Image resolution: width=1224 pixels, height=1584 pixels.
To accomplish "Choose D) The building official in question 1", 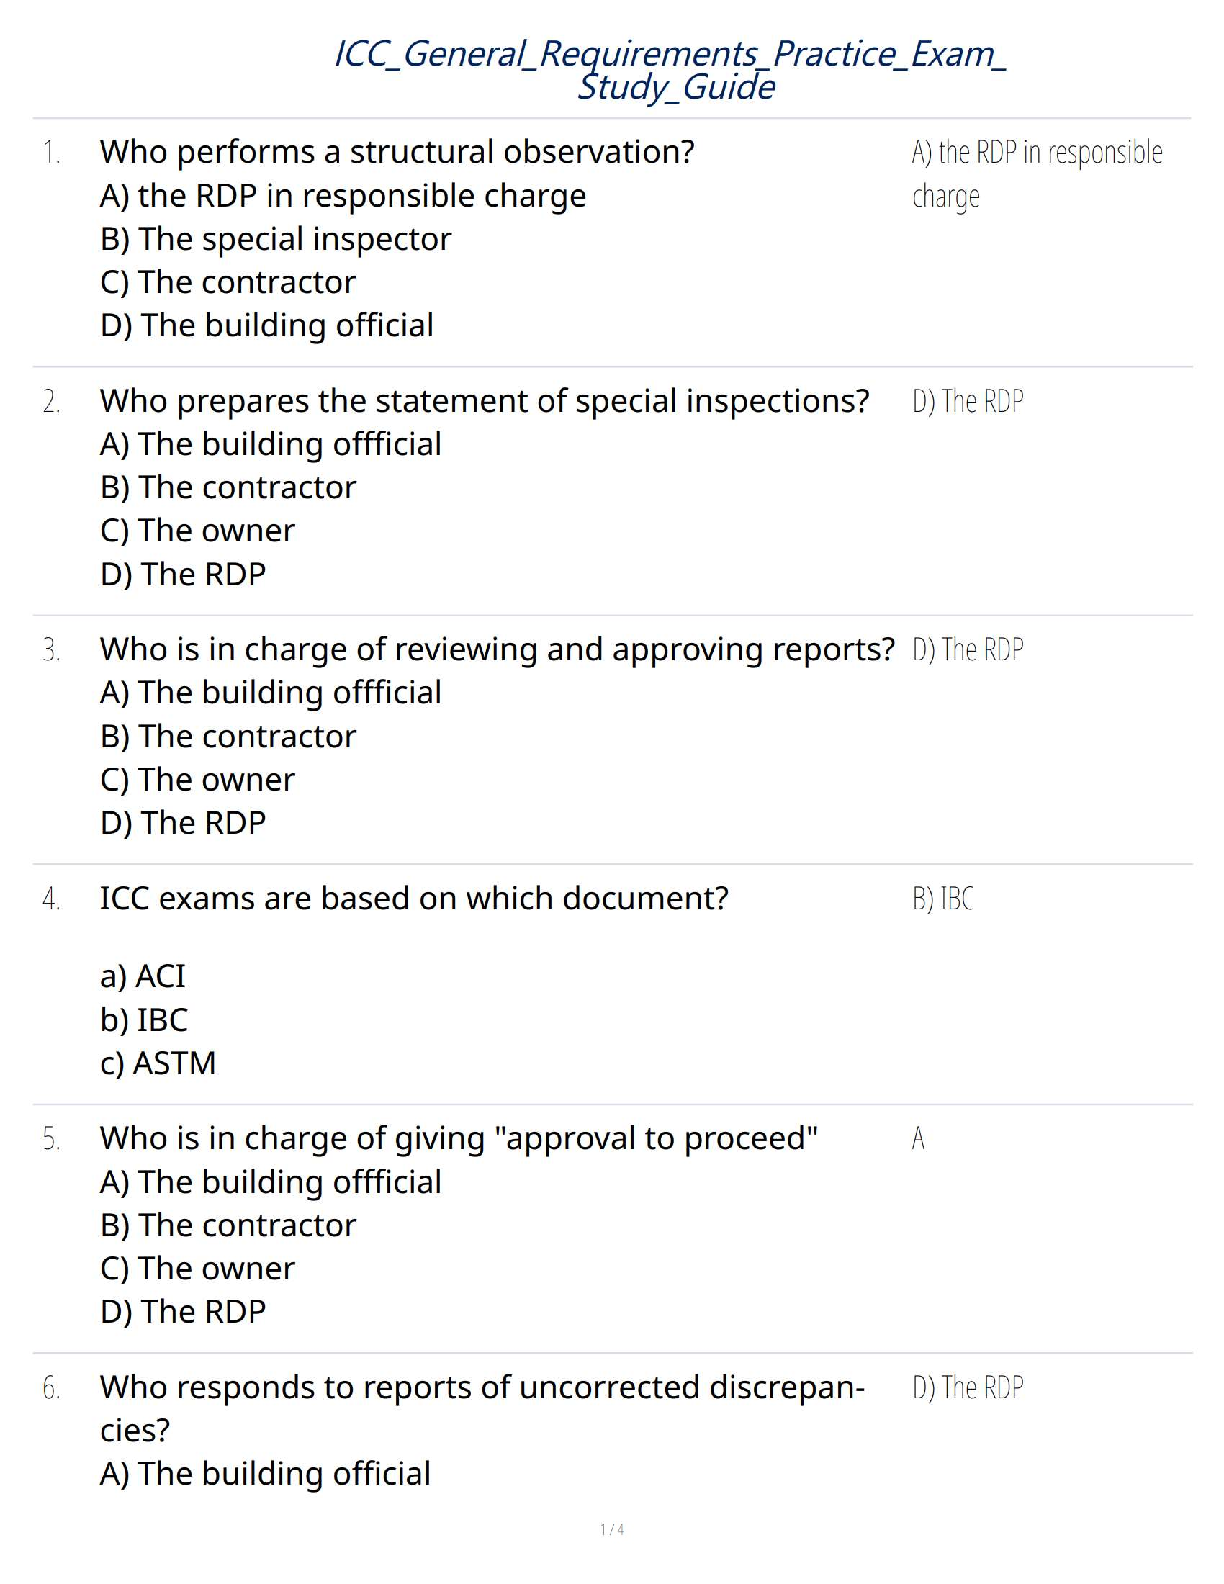I will click(x=267, y=326).
